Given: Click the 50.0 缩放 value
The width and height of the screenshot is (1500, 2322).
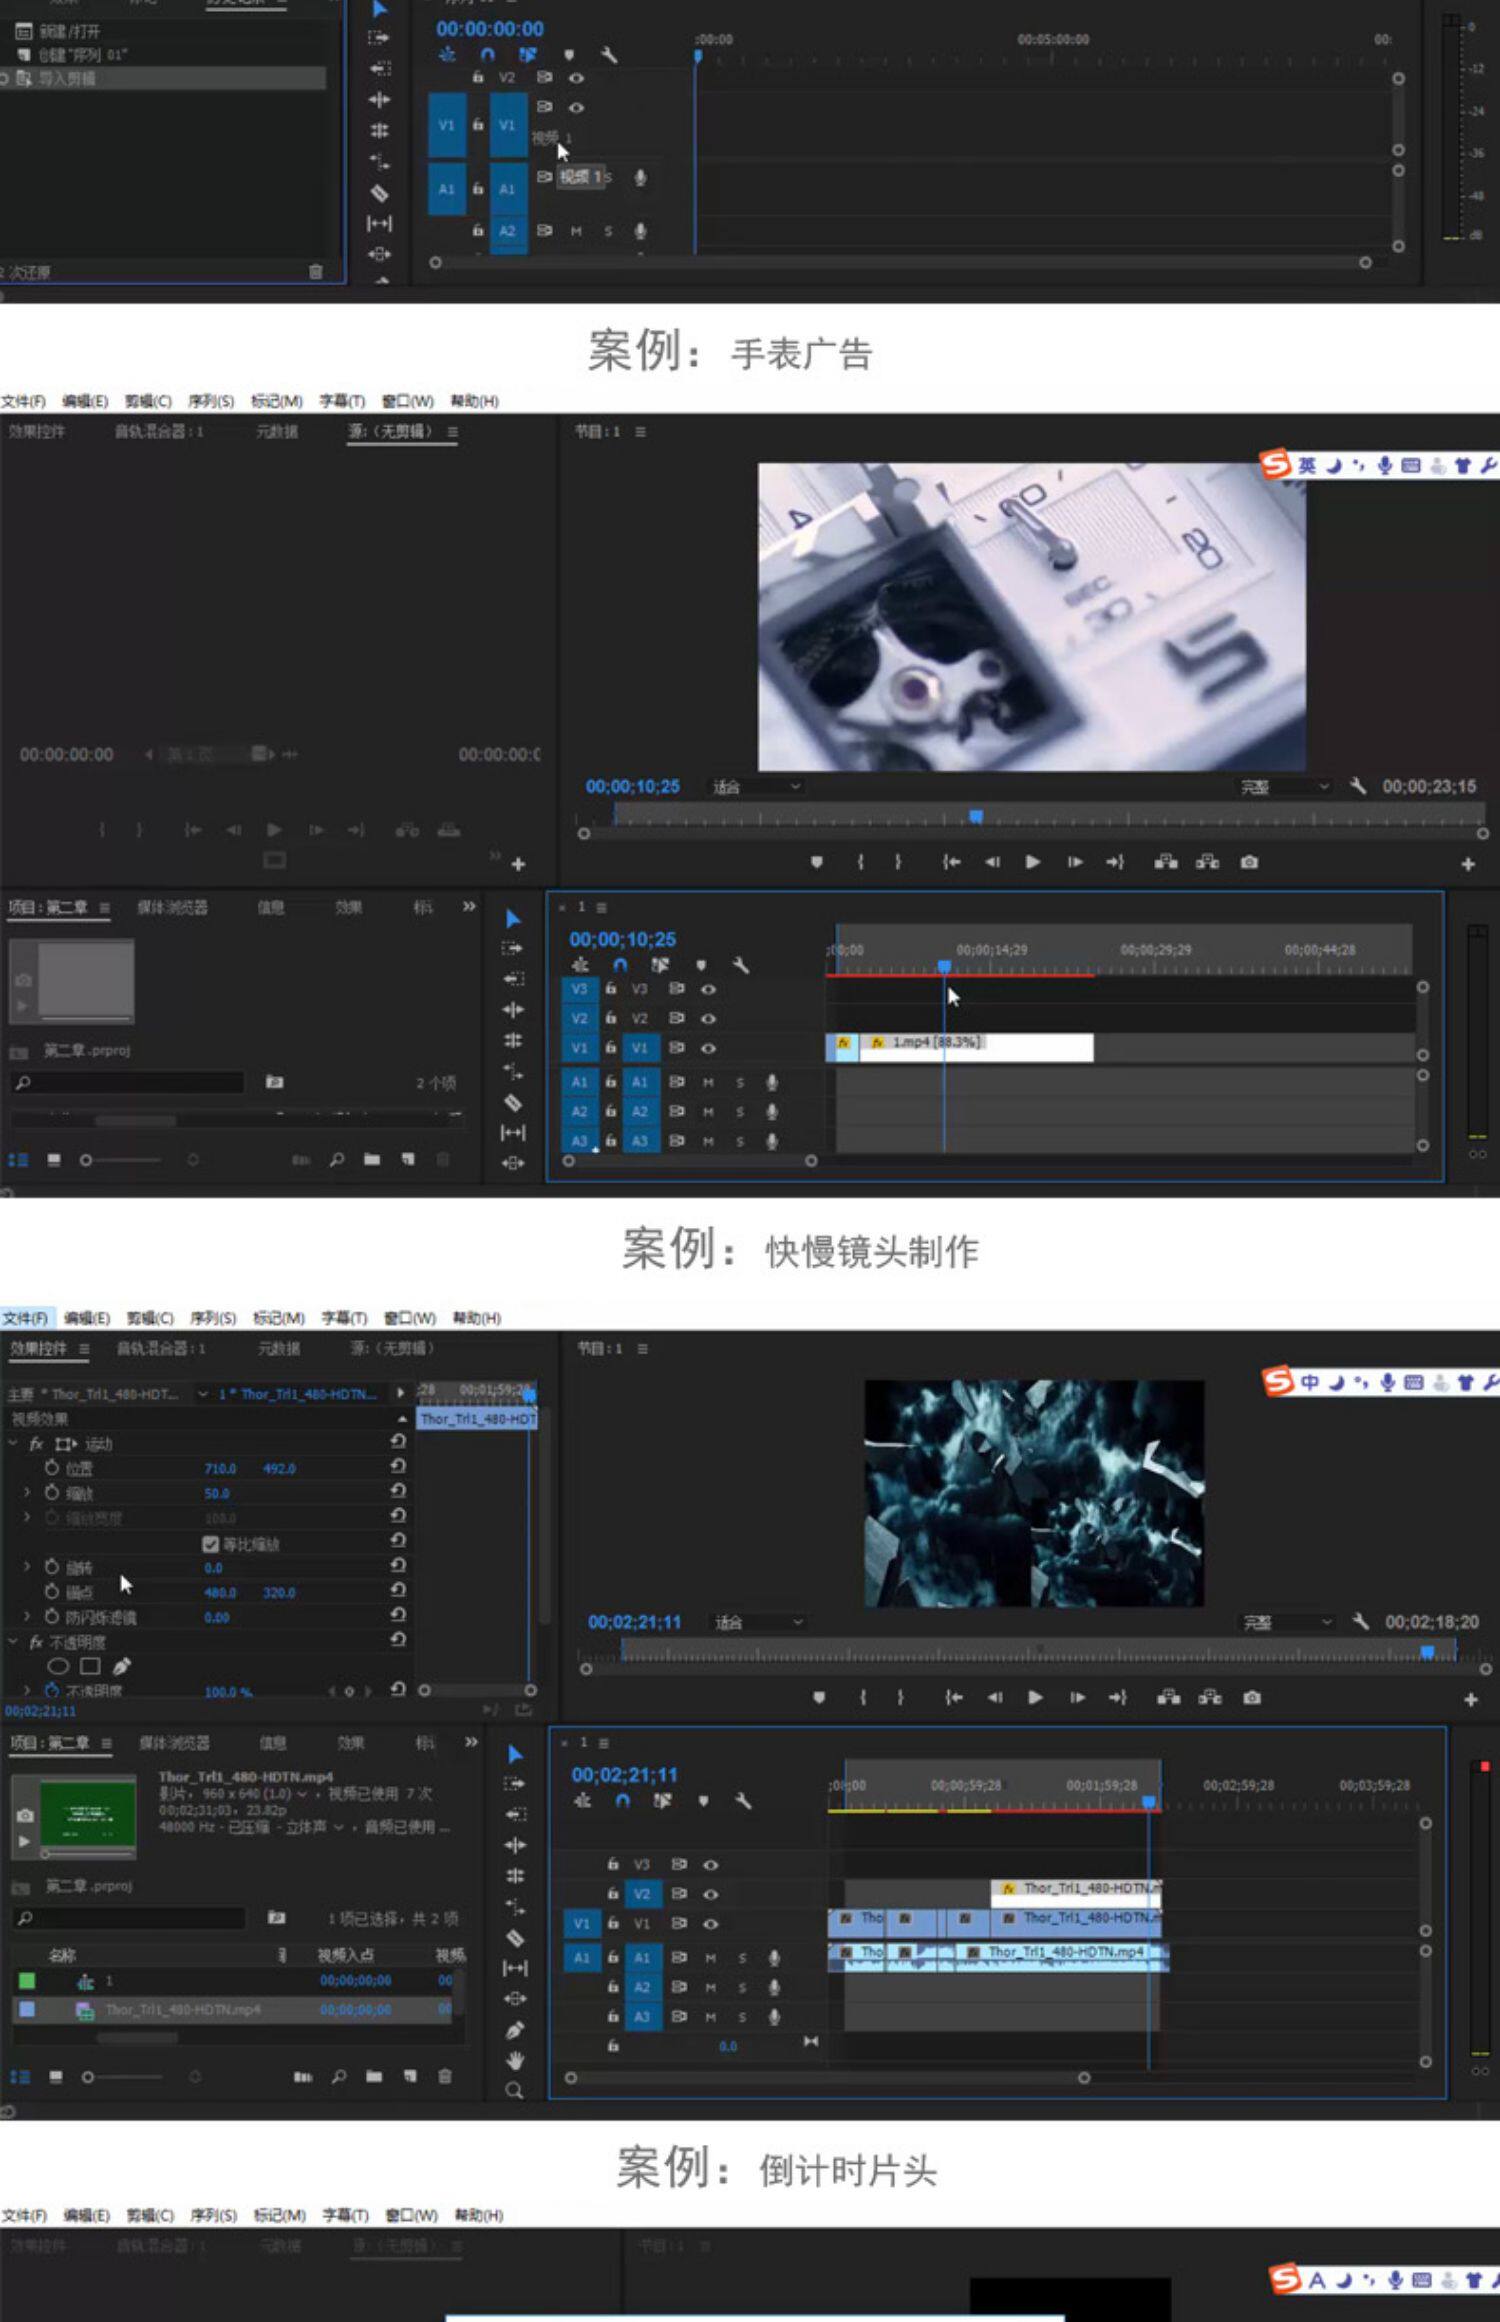Looking at the screenshot, I should 217,1493.
